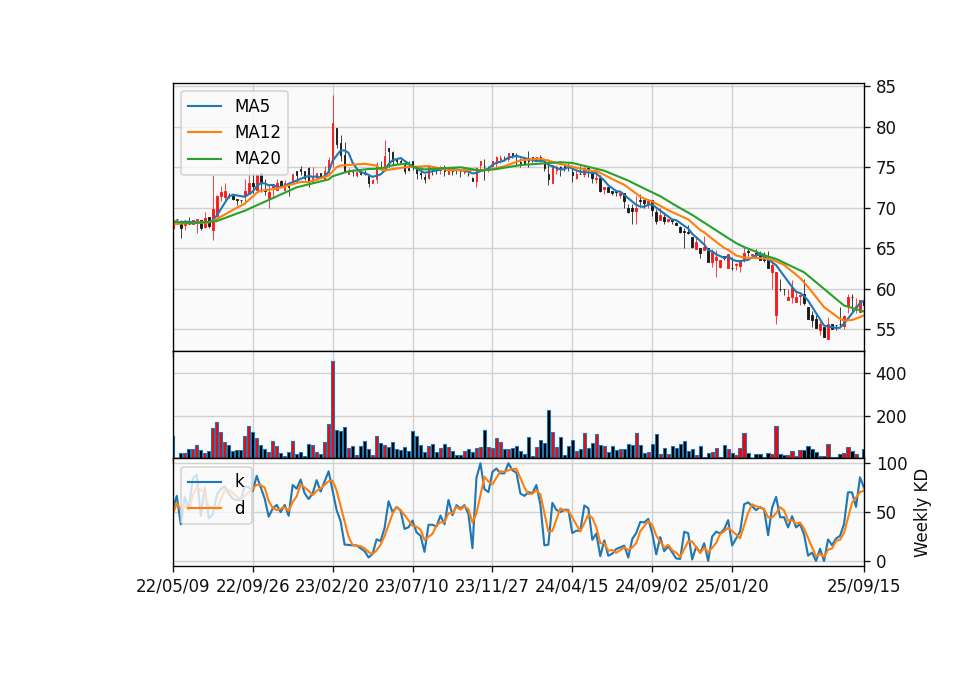The height and width of the screenshot is (690, 960).
Task: Click the k legend label in KD panel
Action: coord(239,481)
